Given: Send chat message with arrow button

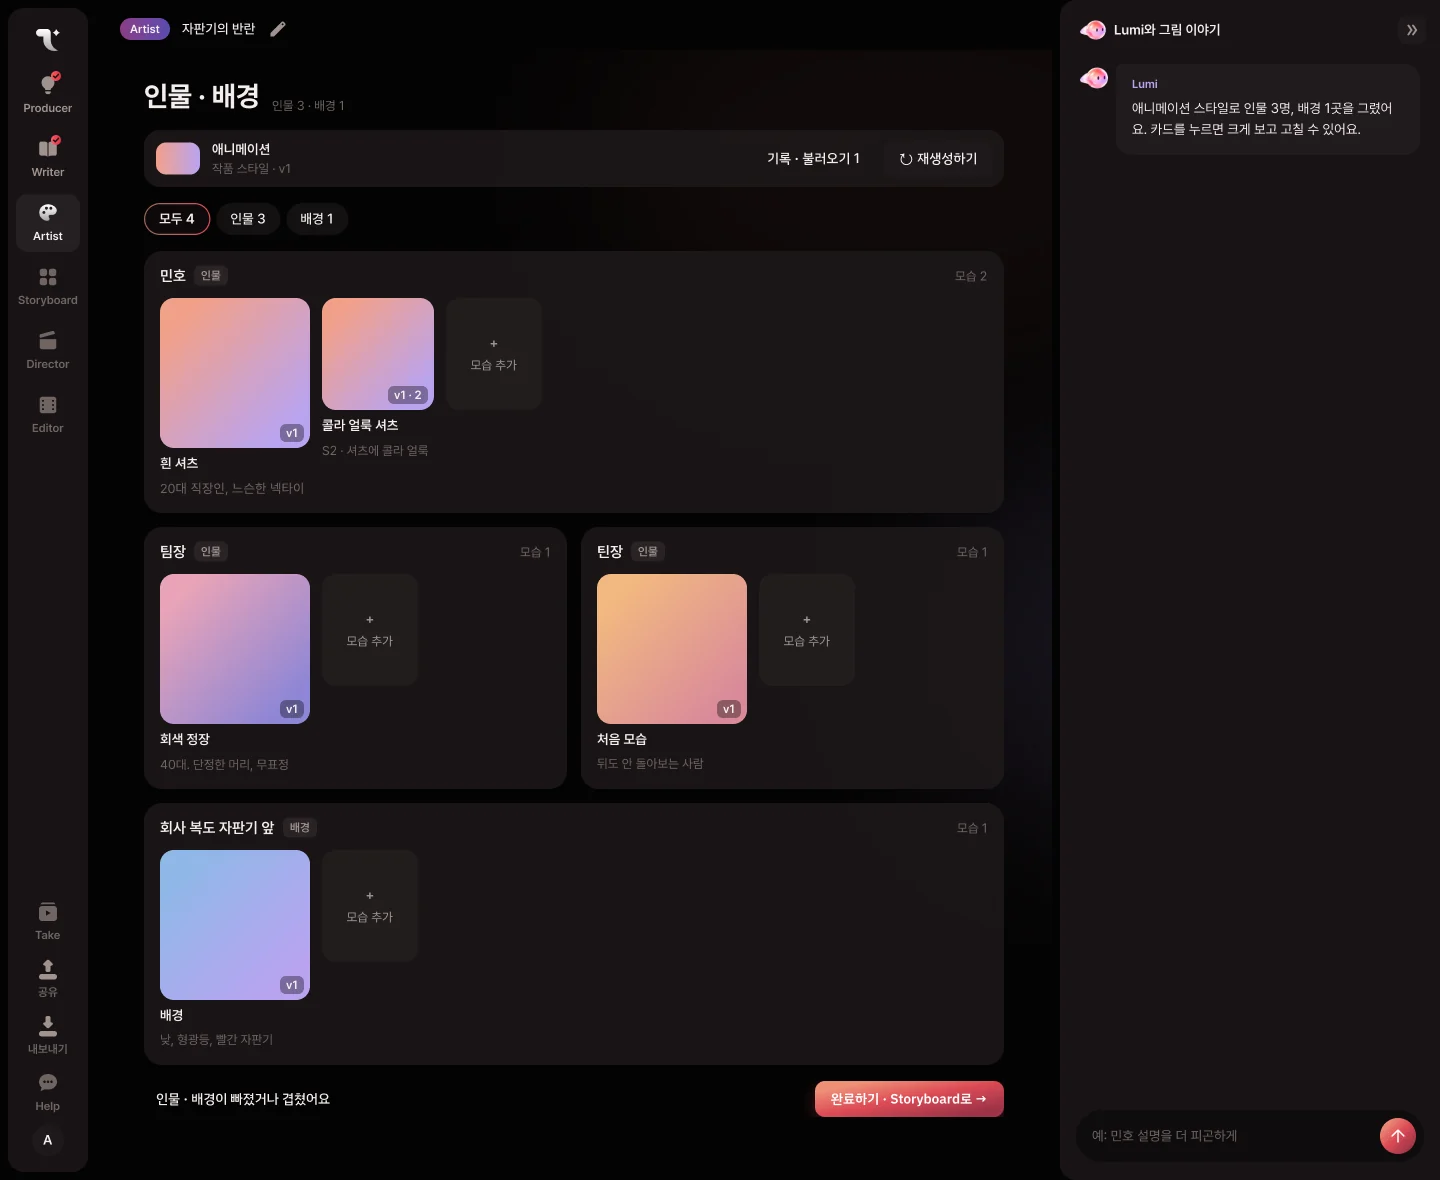Looking at the screenshot, I should pos(1398,1136).
